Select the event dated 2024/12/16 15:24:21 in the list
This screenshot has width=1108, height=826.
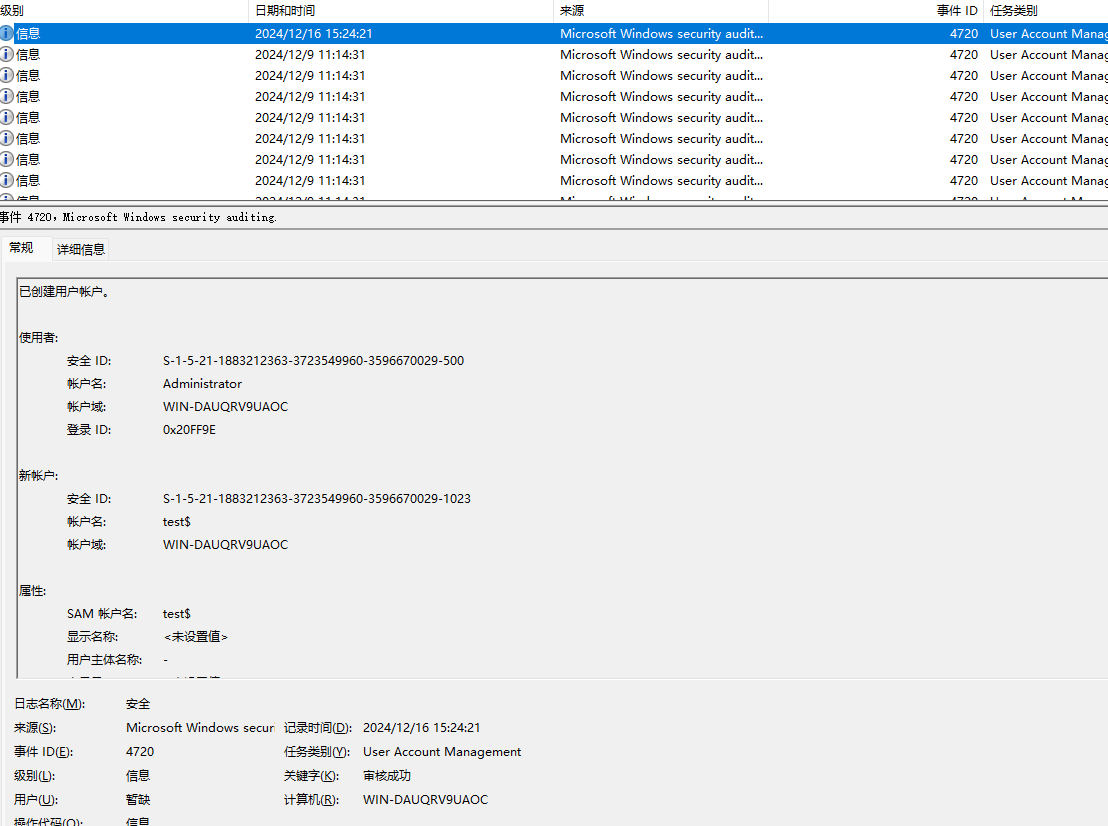pyautogui.click(x=554, y=33)
